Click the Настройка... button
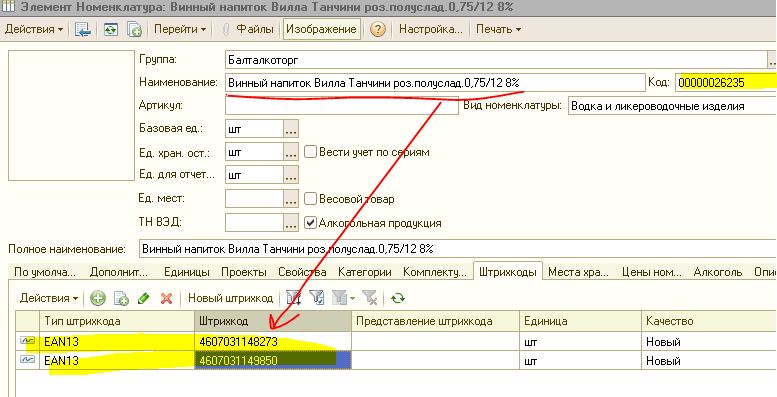The image size is (777, 397). point(430,29)
